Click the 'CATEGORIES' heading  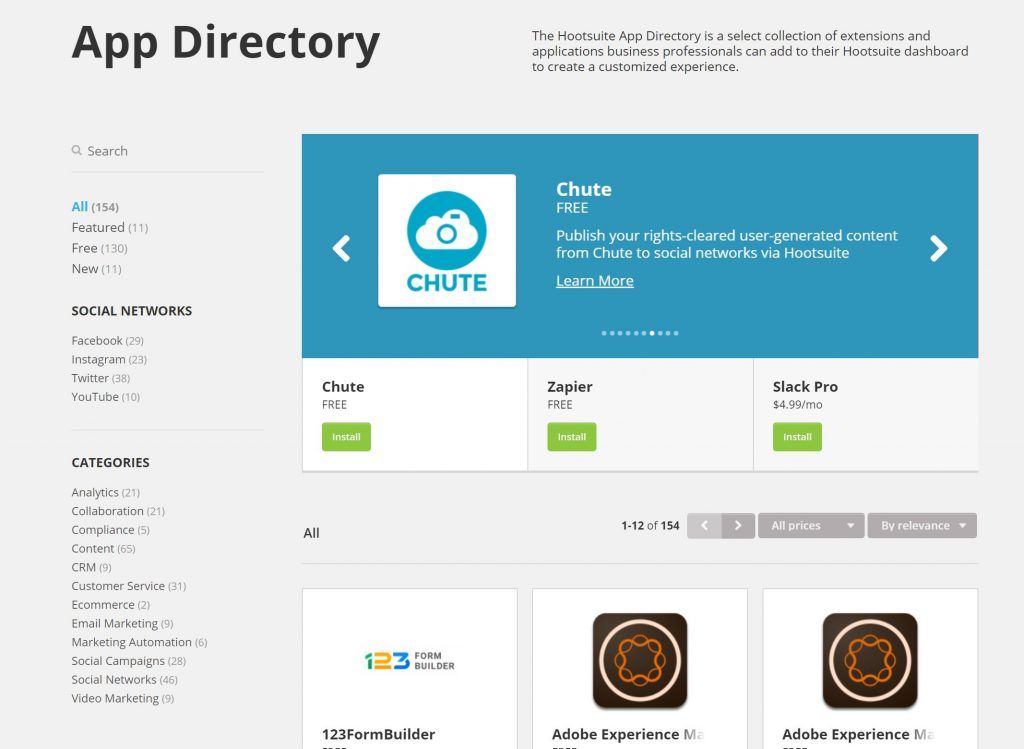[x=110, y=462]
